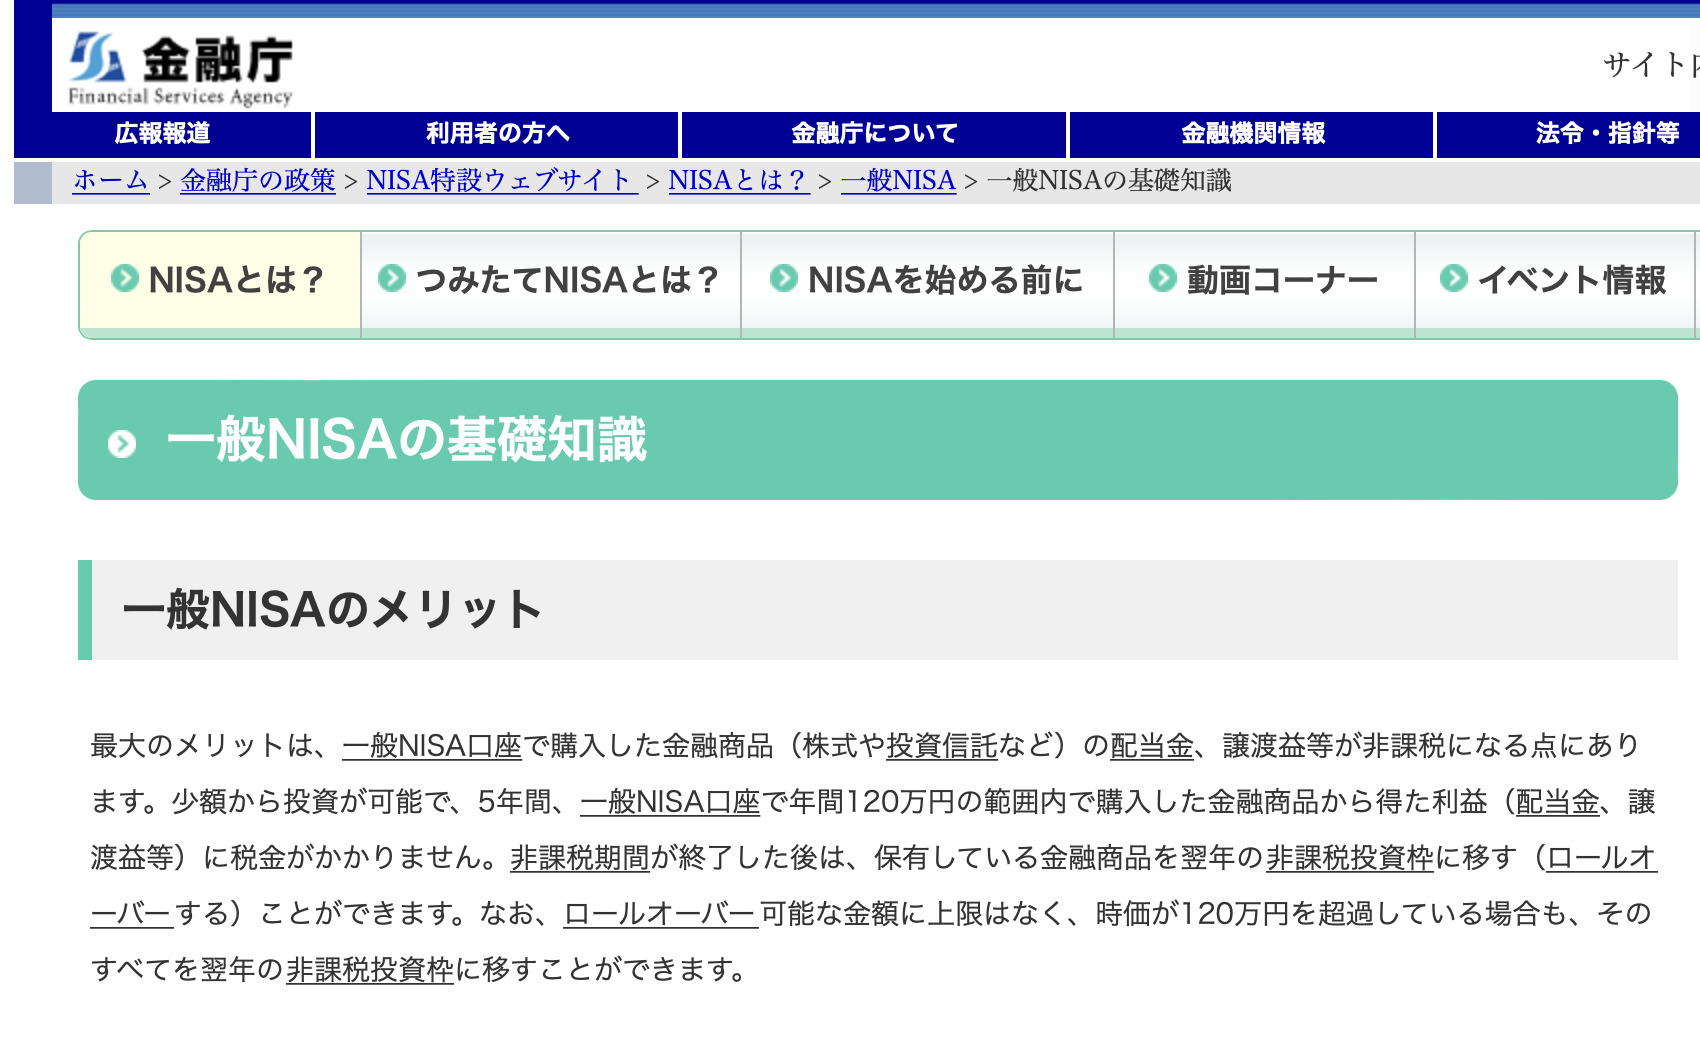The height and width of the screenshot is (1040, 1700).
Task: Open the 金融庁について menu
Action: [x=874, y=134]
